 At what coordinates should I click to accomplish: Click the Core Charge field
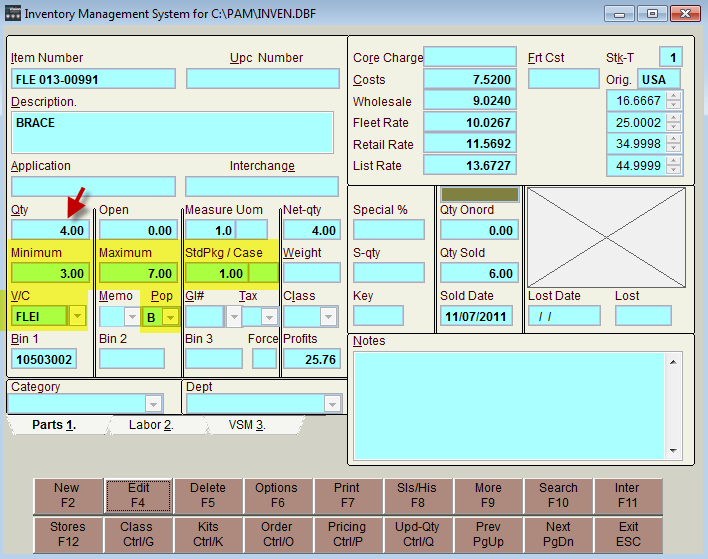470,57
